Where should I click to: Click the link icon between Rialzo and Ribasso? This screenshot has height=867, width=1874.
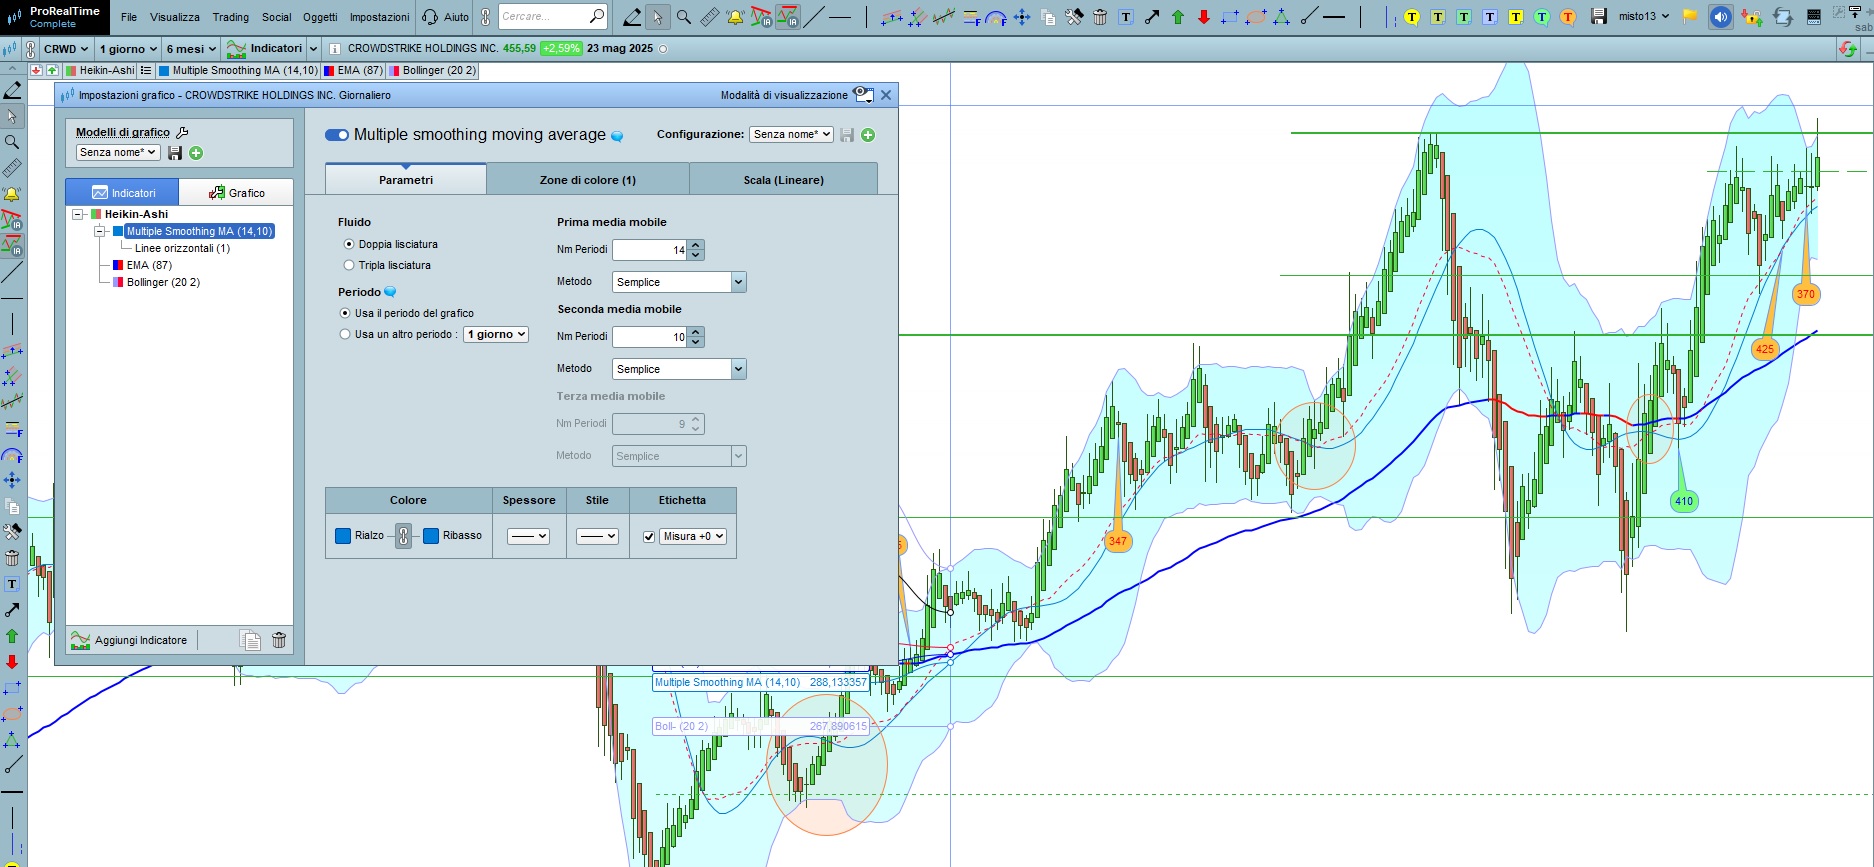[403, 536]
